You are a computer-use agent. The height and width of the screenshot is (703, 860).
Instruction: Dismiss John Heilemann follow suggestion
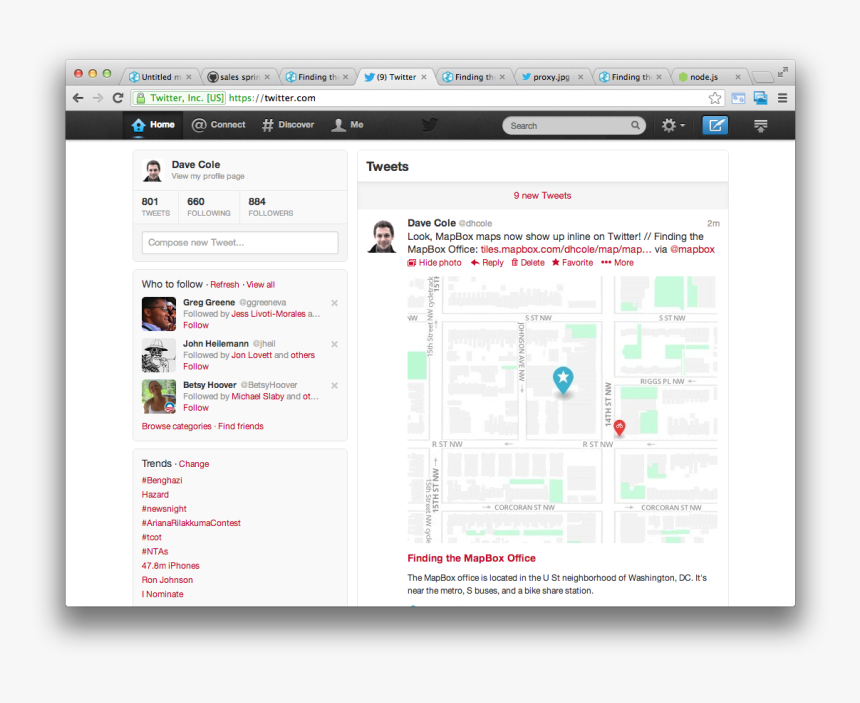tap(335, 344)
